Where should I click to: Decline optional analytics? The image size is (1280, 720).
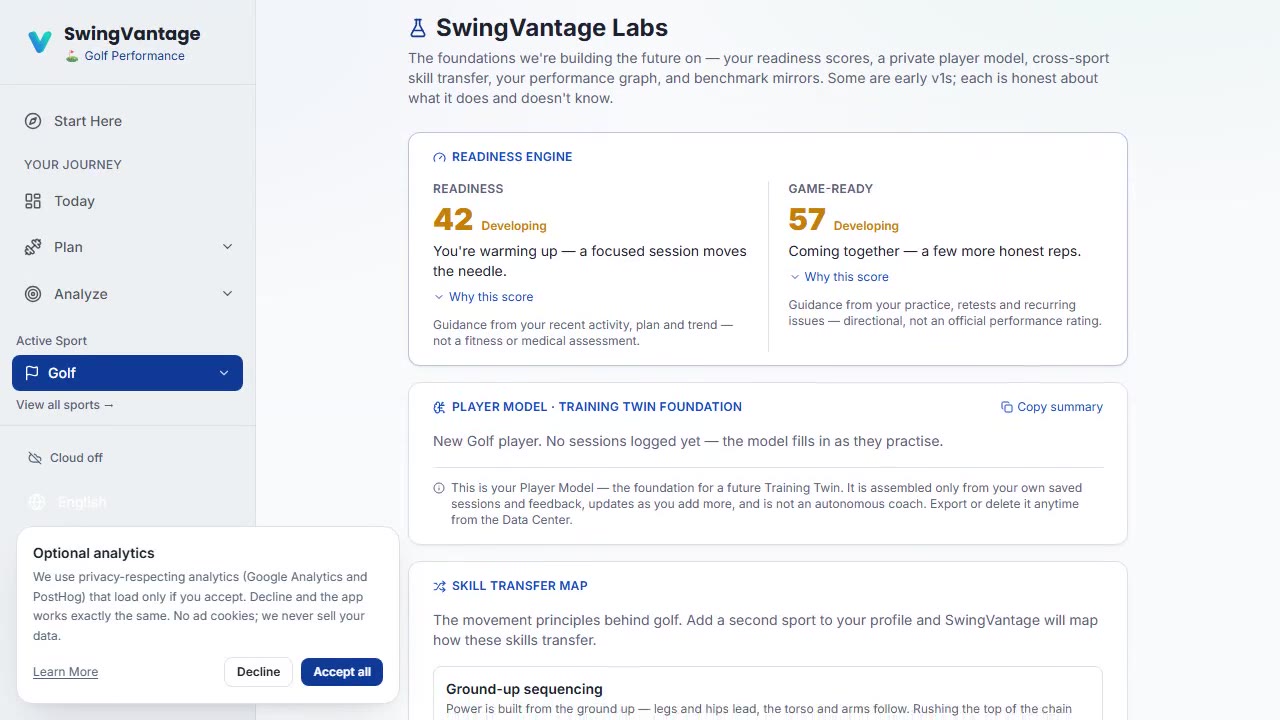pos(258,672)
